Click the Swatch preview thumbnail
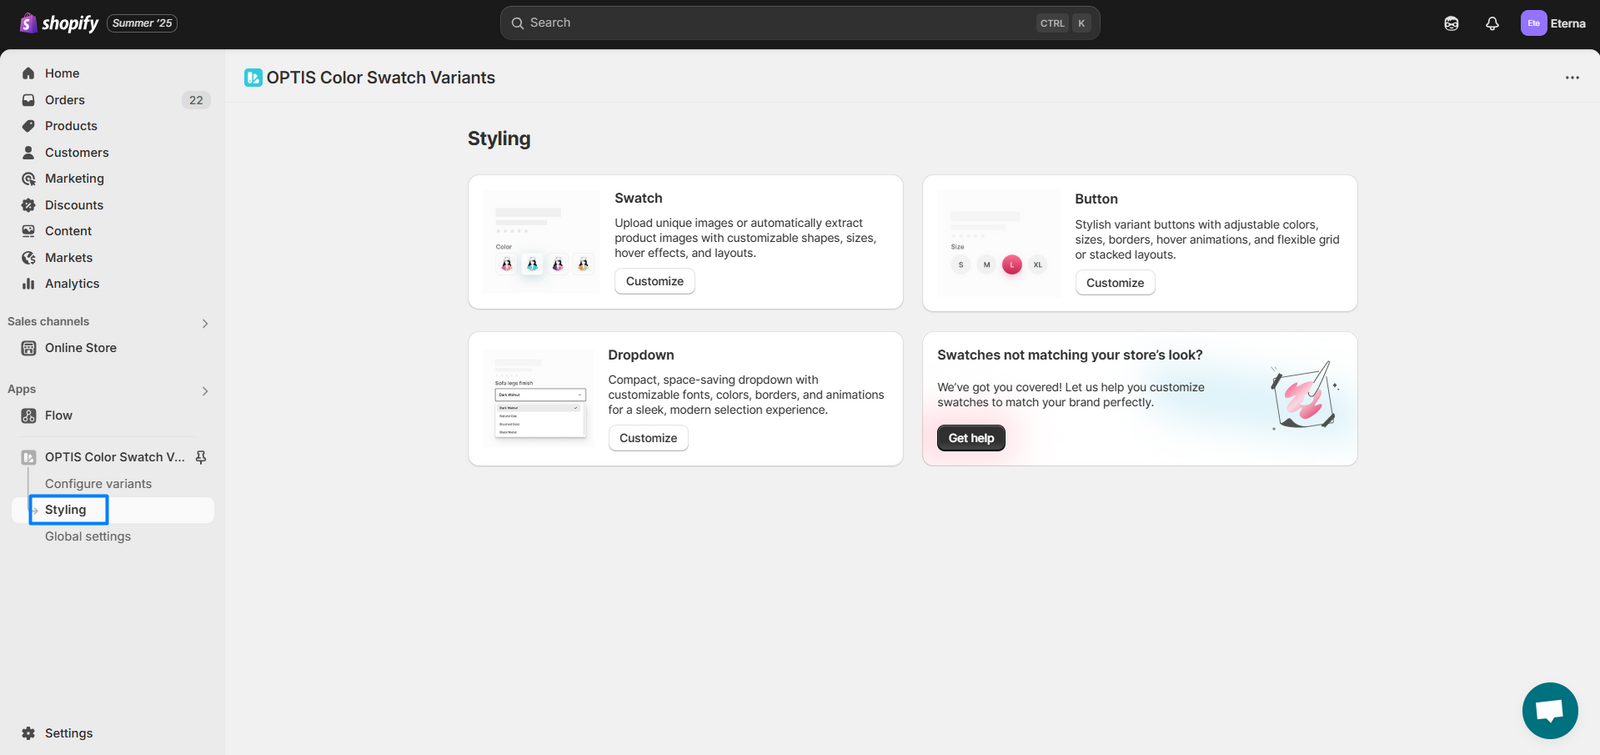The width and height of the screenshot is (1600, 755). click(x=541, y=241)
